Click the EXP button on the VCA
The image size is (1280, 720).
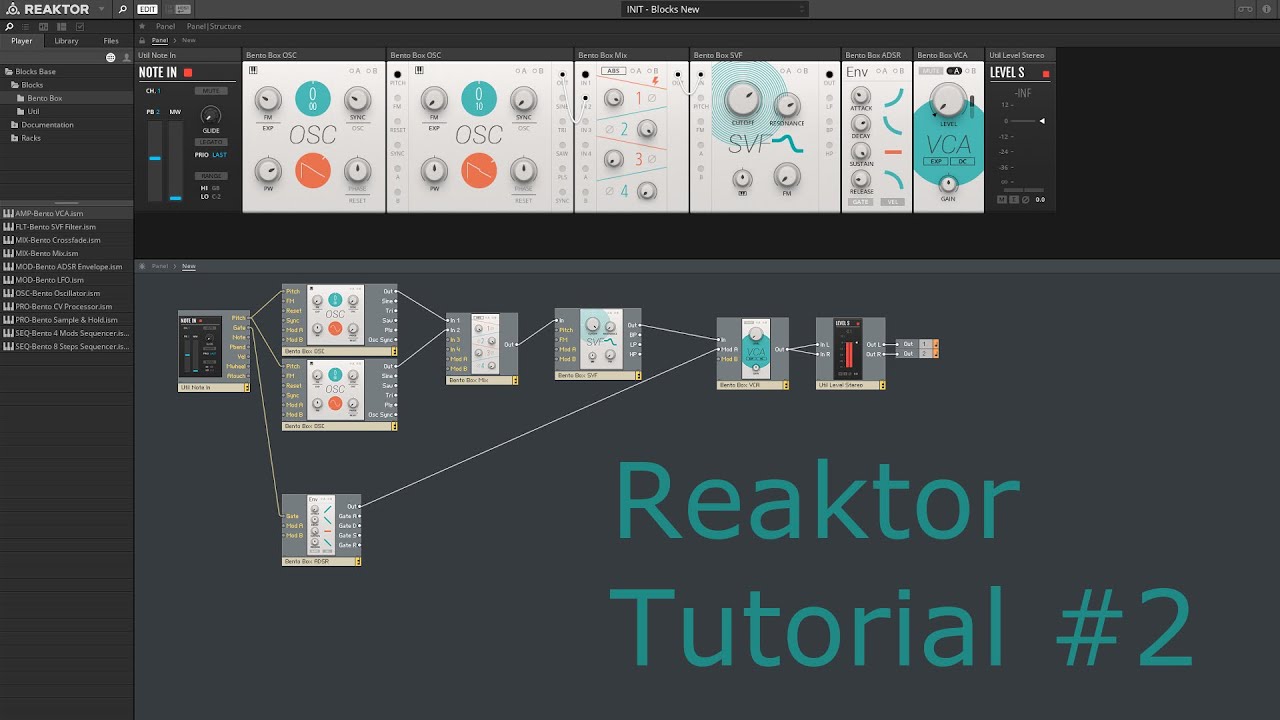pos(936,161)
